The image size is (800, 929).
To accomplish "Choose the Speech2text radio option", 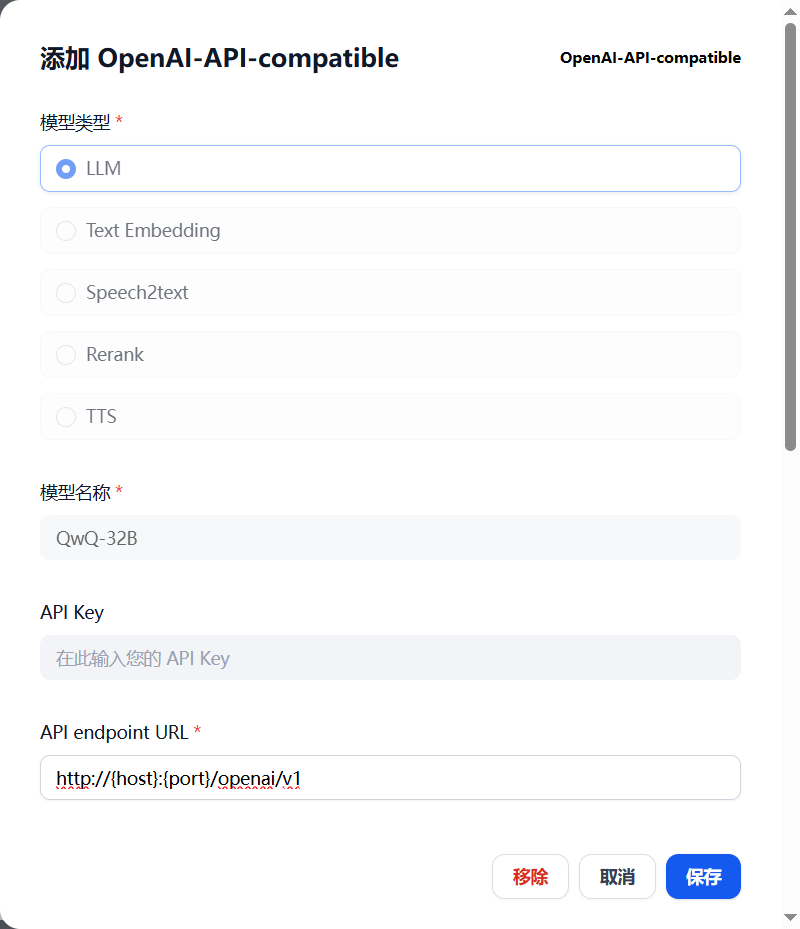I will pyautogui.click(x=390, y=293).
